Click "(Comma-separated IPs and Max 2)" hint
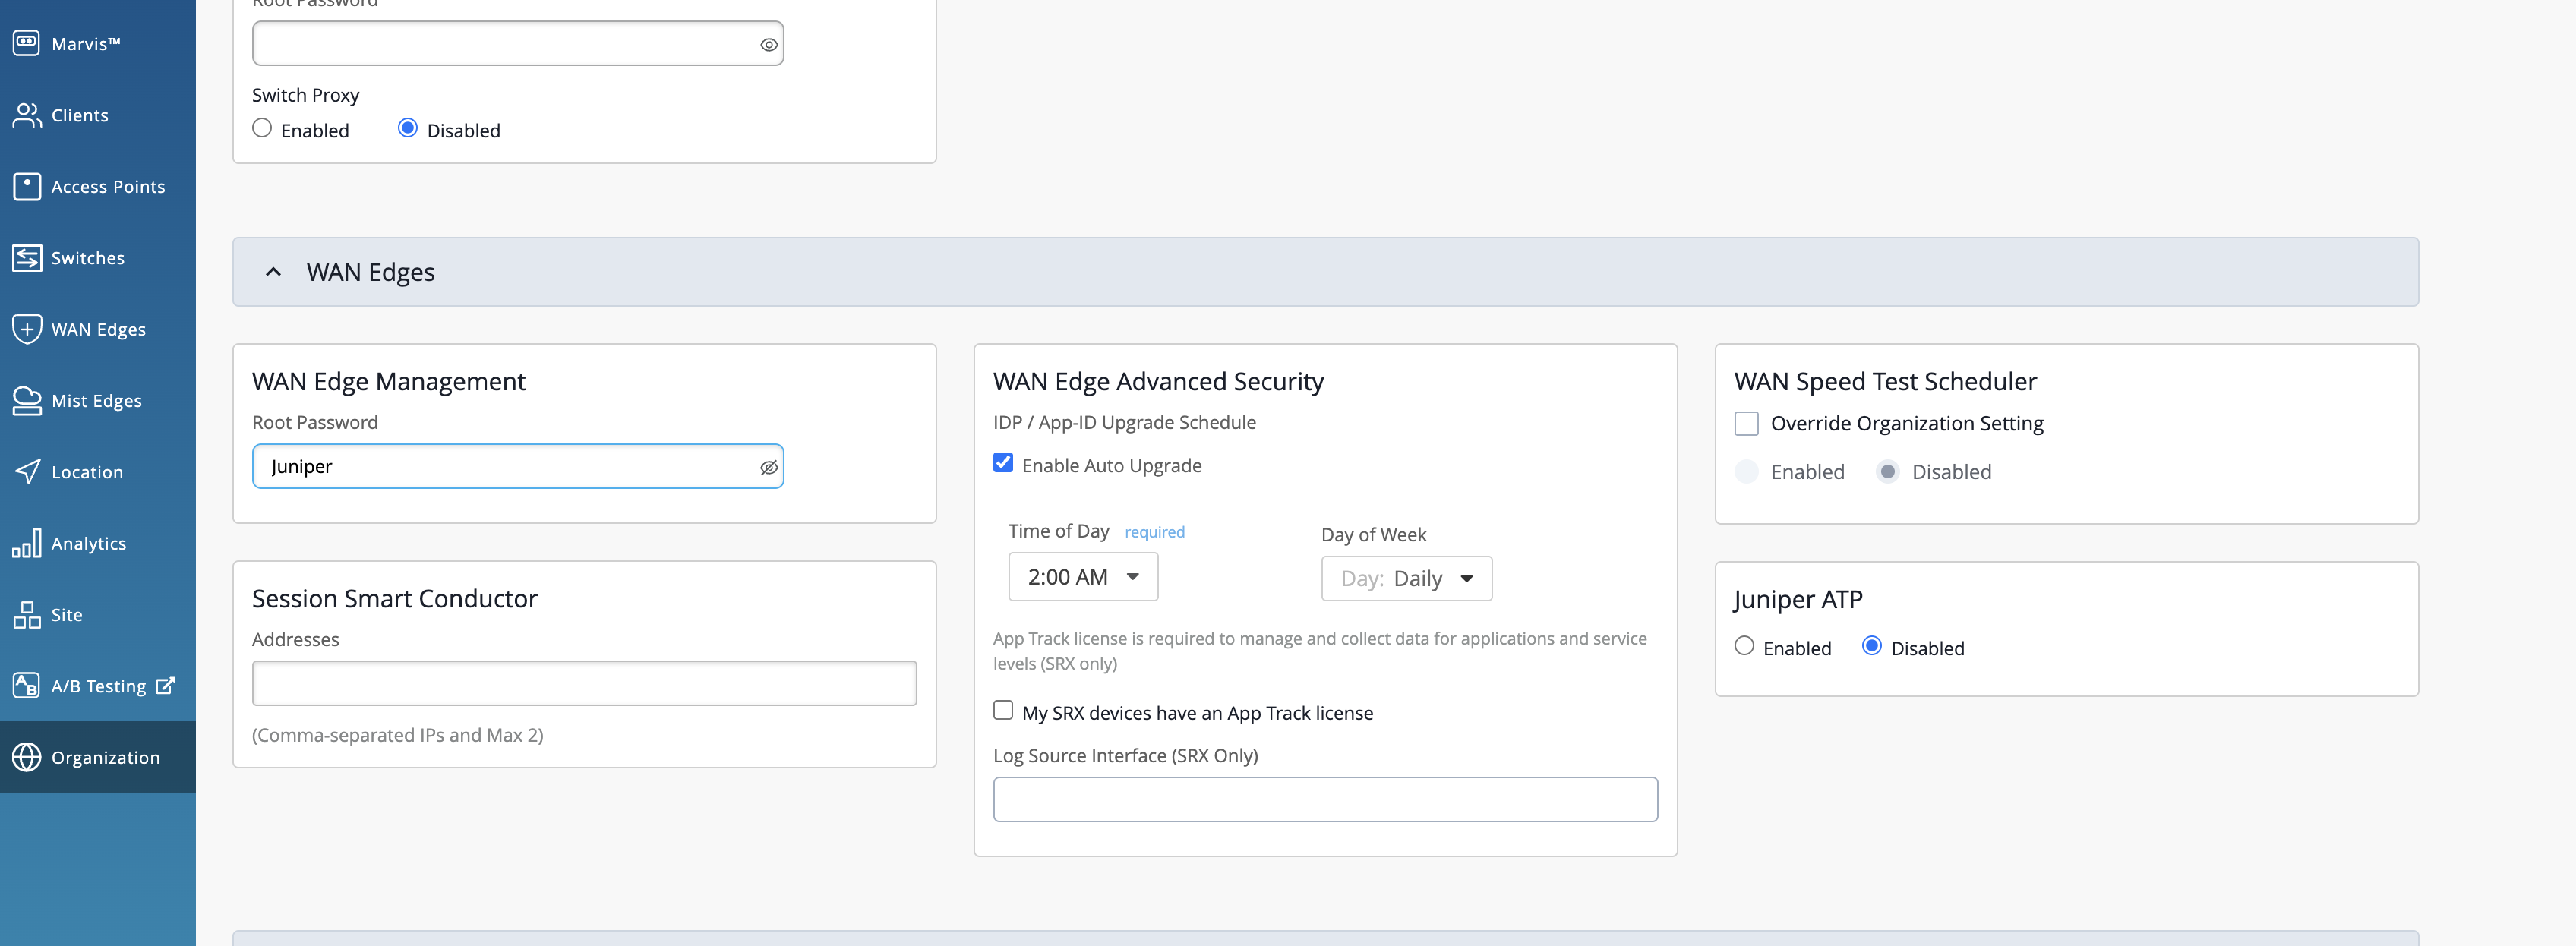 [x=397, y=735]
